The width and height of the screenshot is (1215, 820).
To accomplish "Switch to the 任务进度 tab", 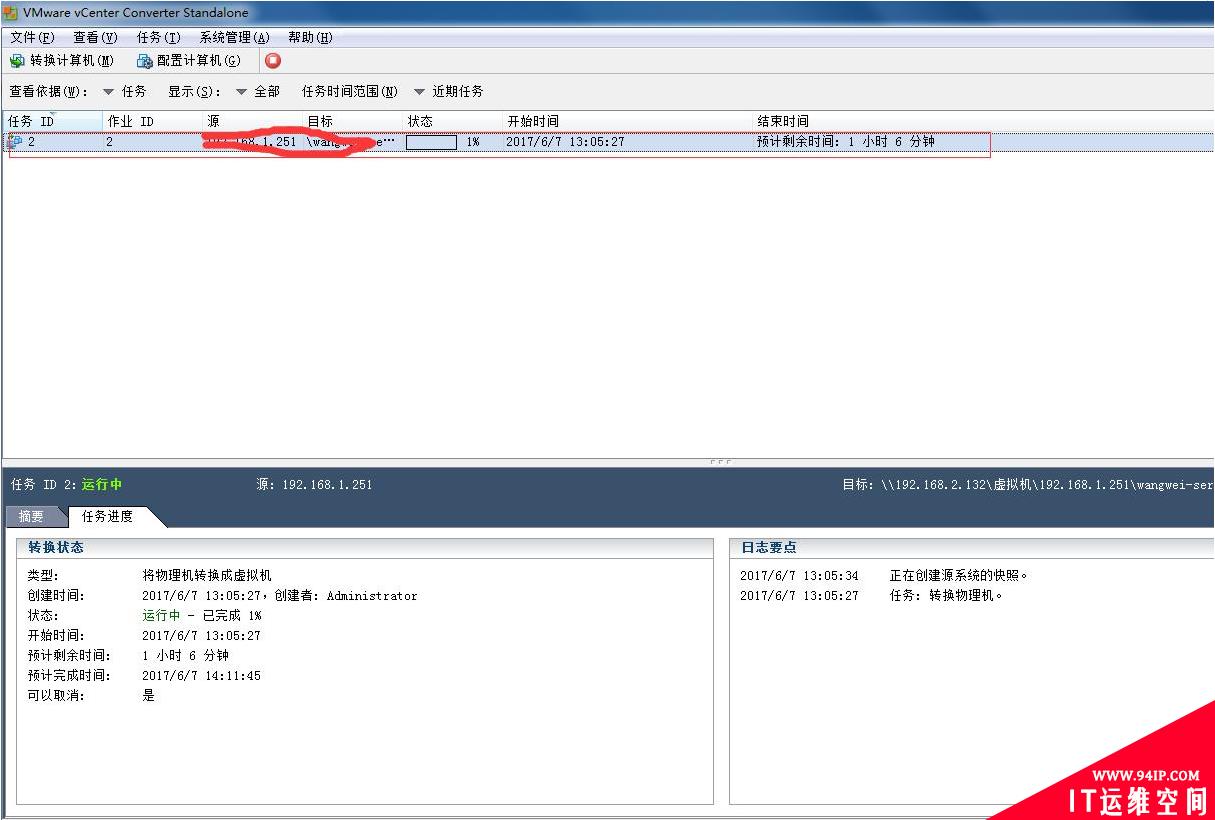I will click(107, 516).
